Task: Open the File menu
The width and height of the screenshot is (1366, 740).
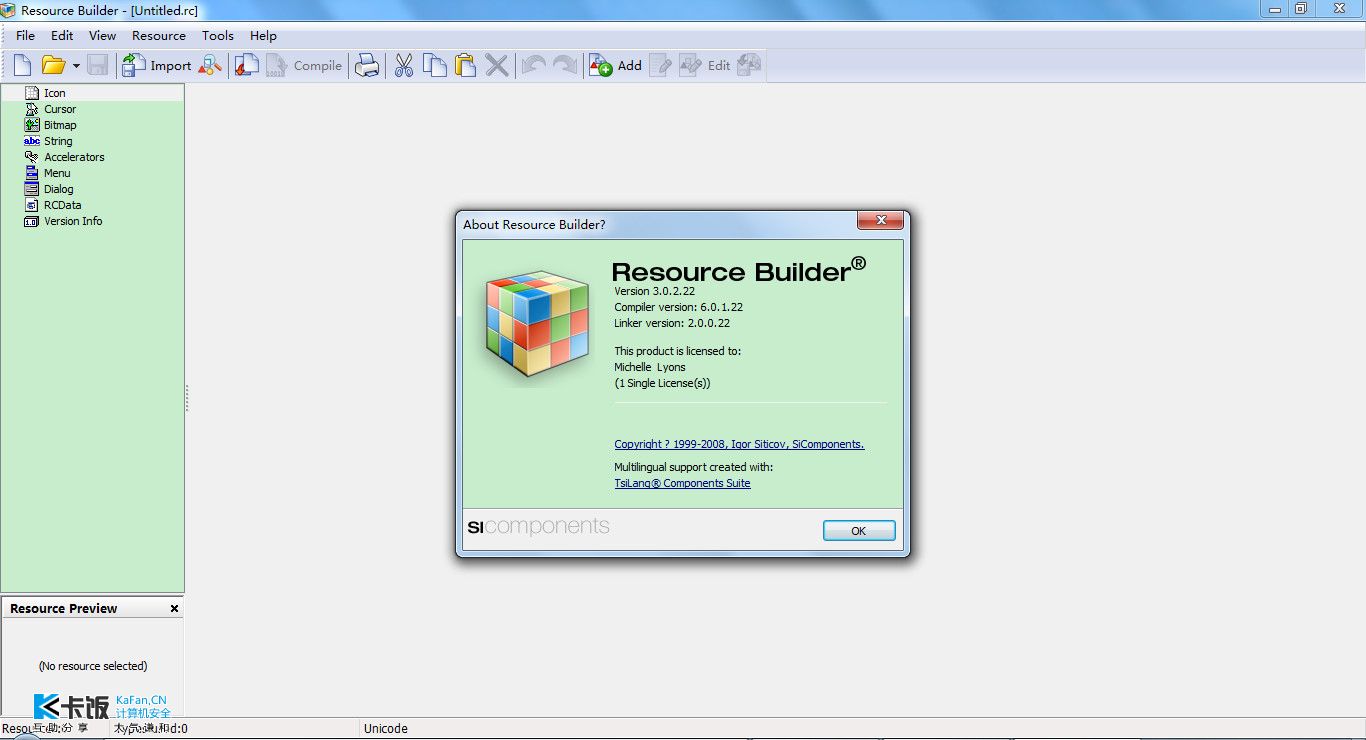Action: click(26, 36)
